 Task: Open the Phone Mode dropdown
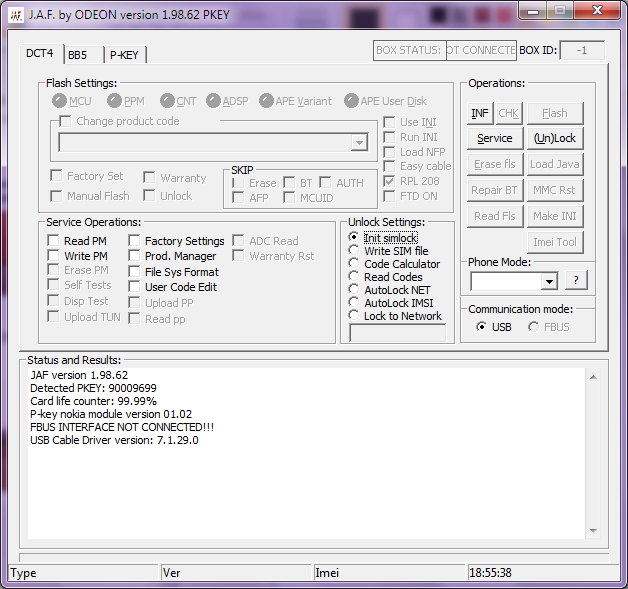(550, 281)
